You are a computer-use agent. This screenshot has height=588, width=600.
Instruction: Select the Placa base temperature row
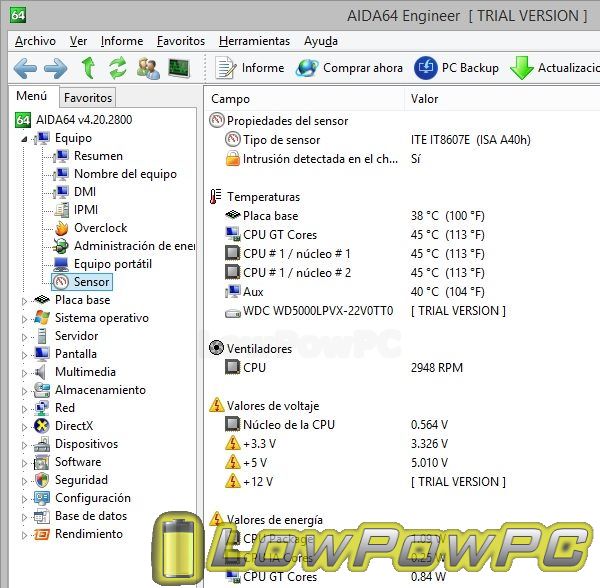click(403, 216)
